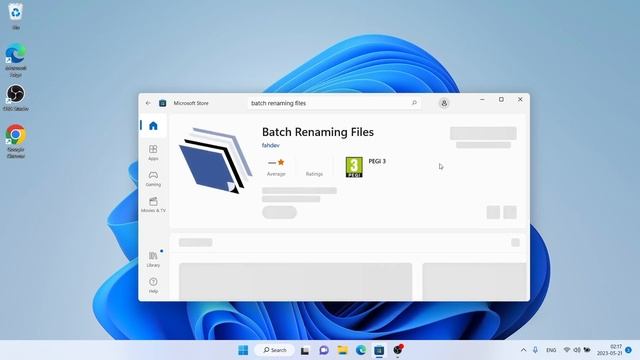Viewport: 640px width, 360px height.
Task: Open Help in the Store sidebar
Action: click(x=153, y=285)
